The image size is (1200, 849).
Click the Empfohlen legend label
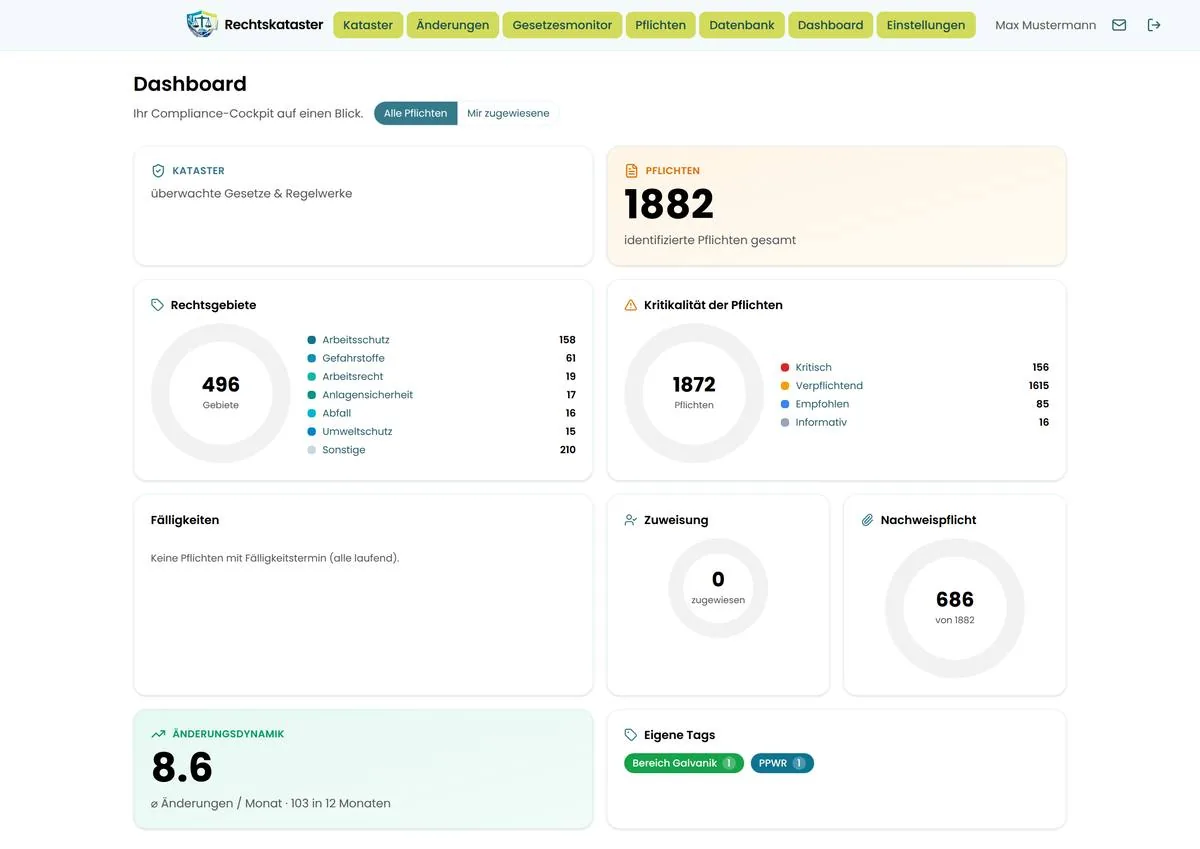coord(822,404)
